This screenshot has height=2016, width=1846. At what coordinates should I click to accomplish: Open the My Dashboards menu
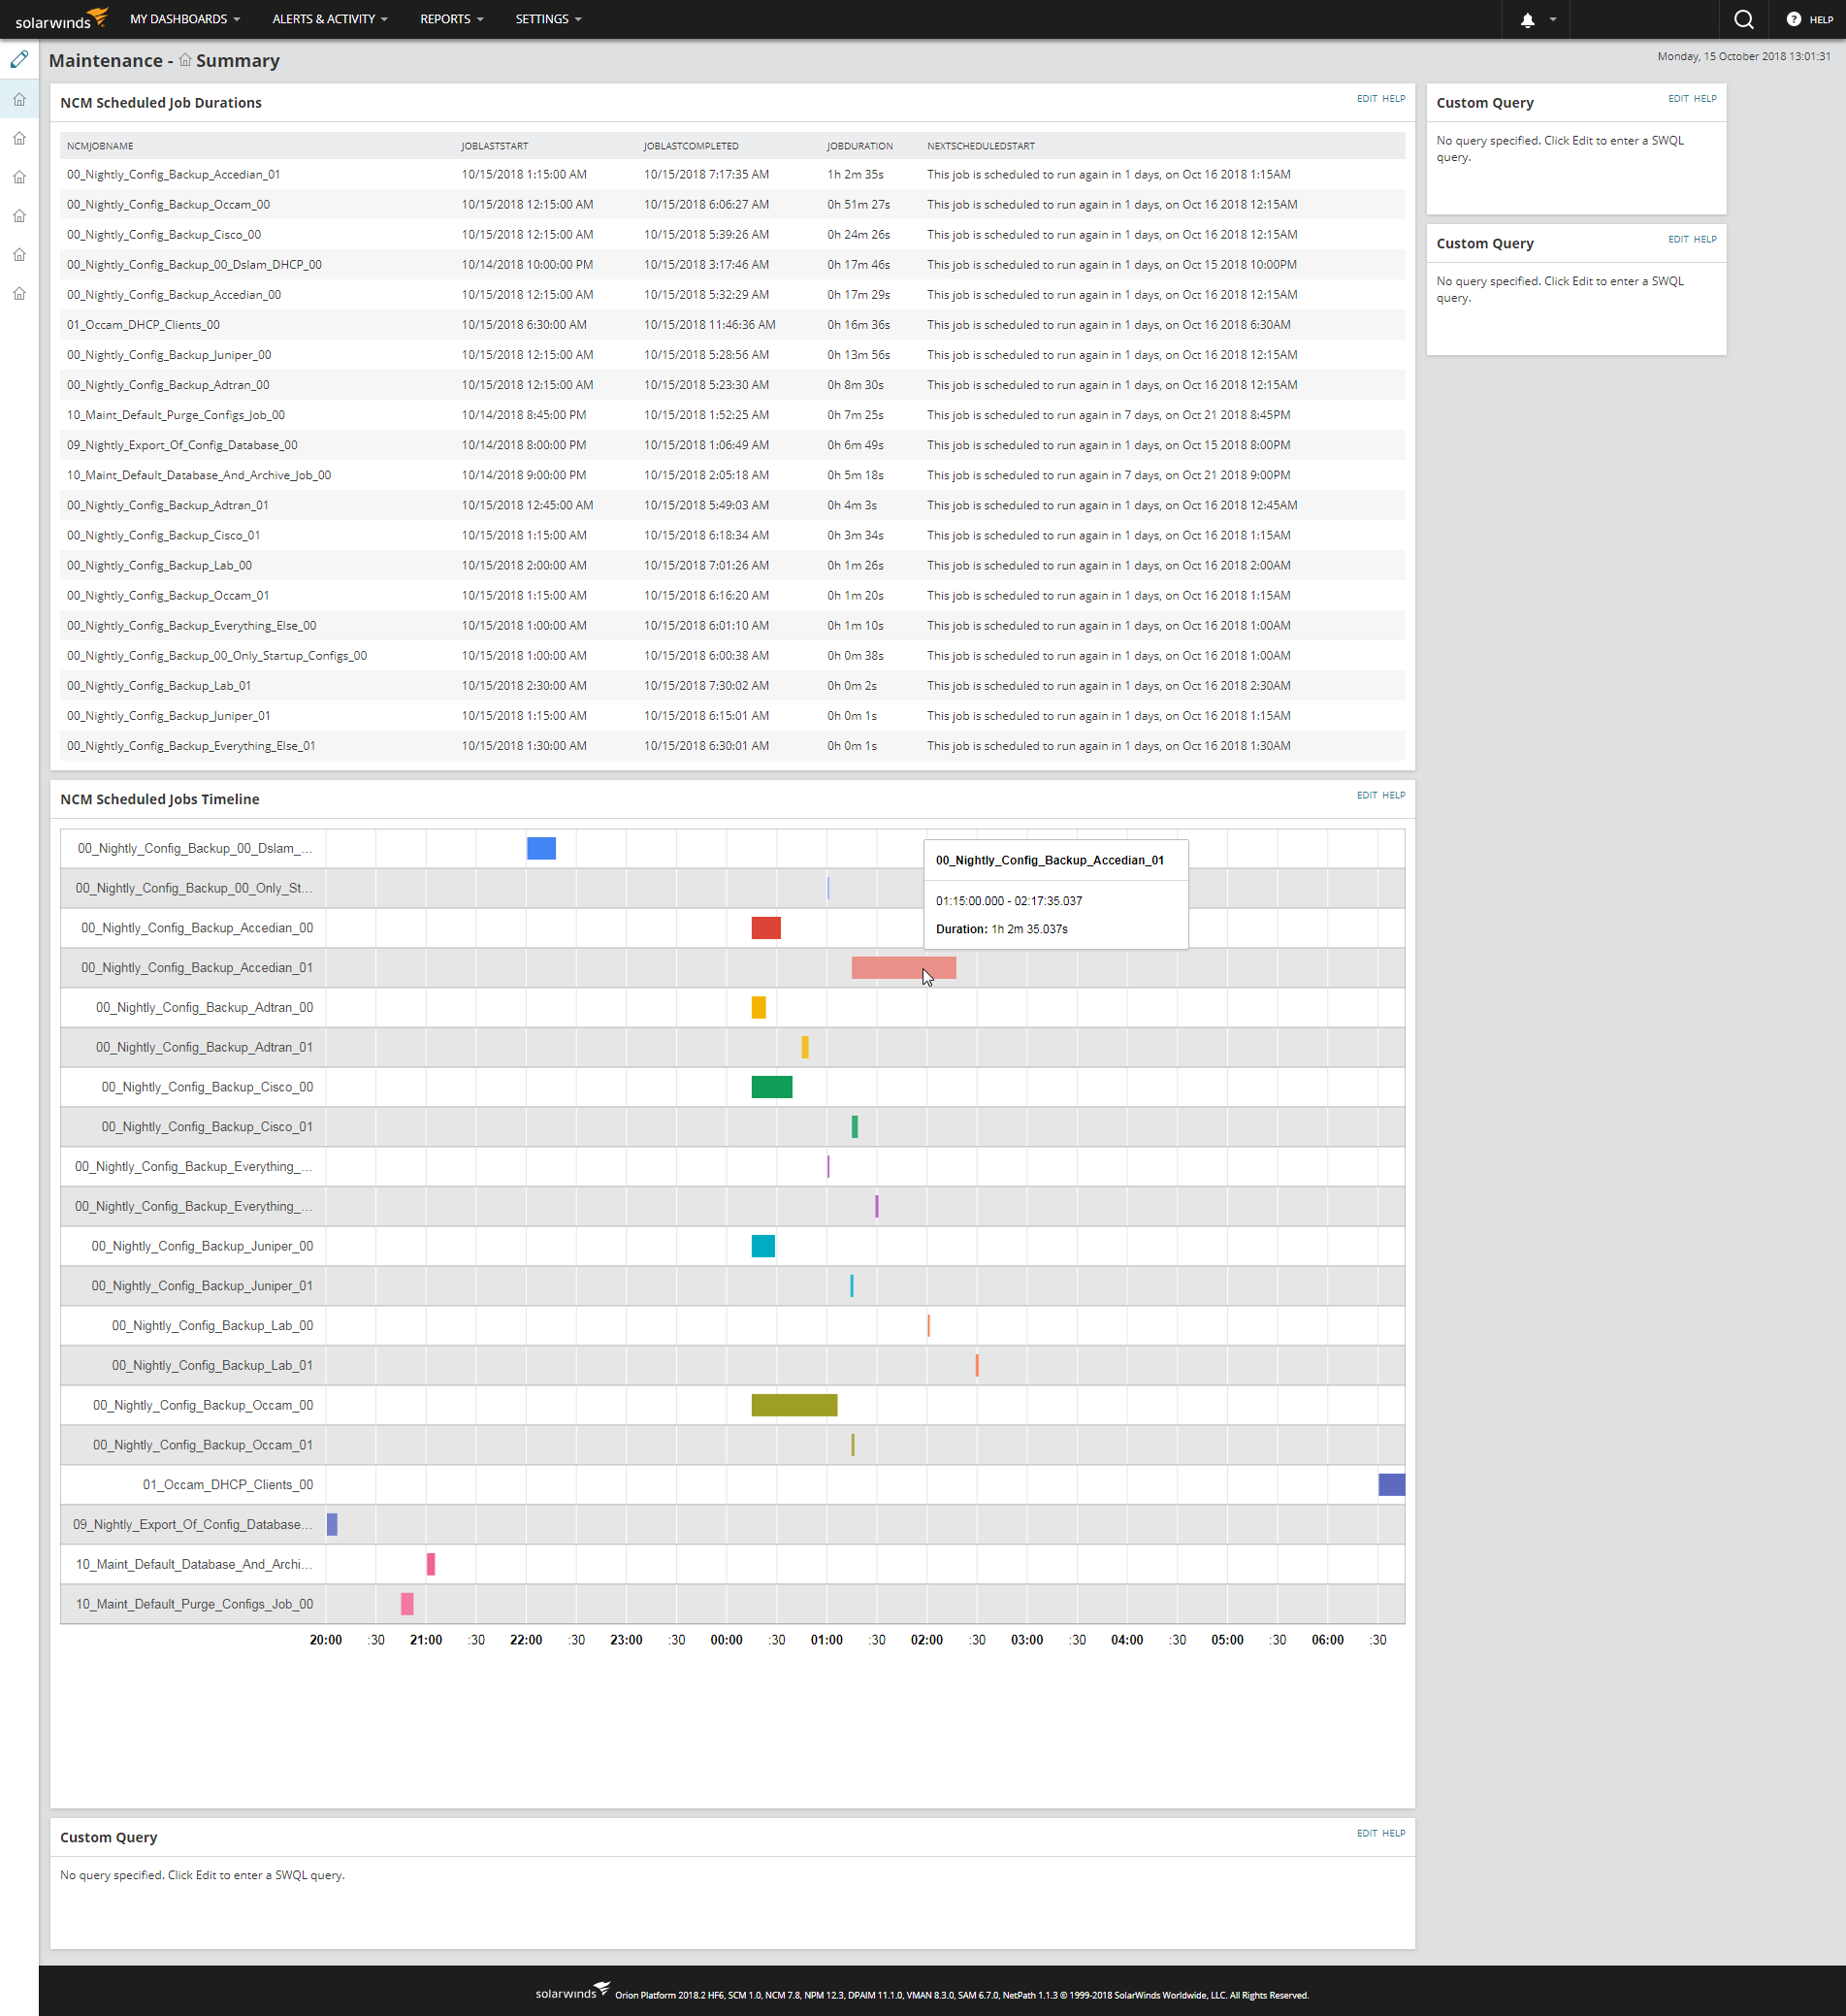(x=185, y=19)
